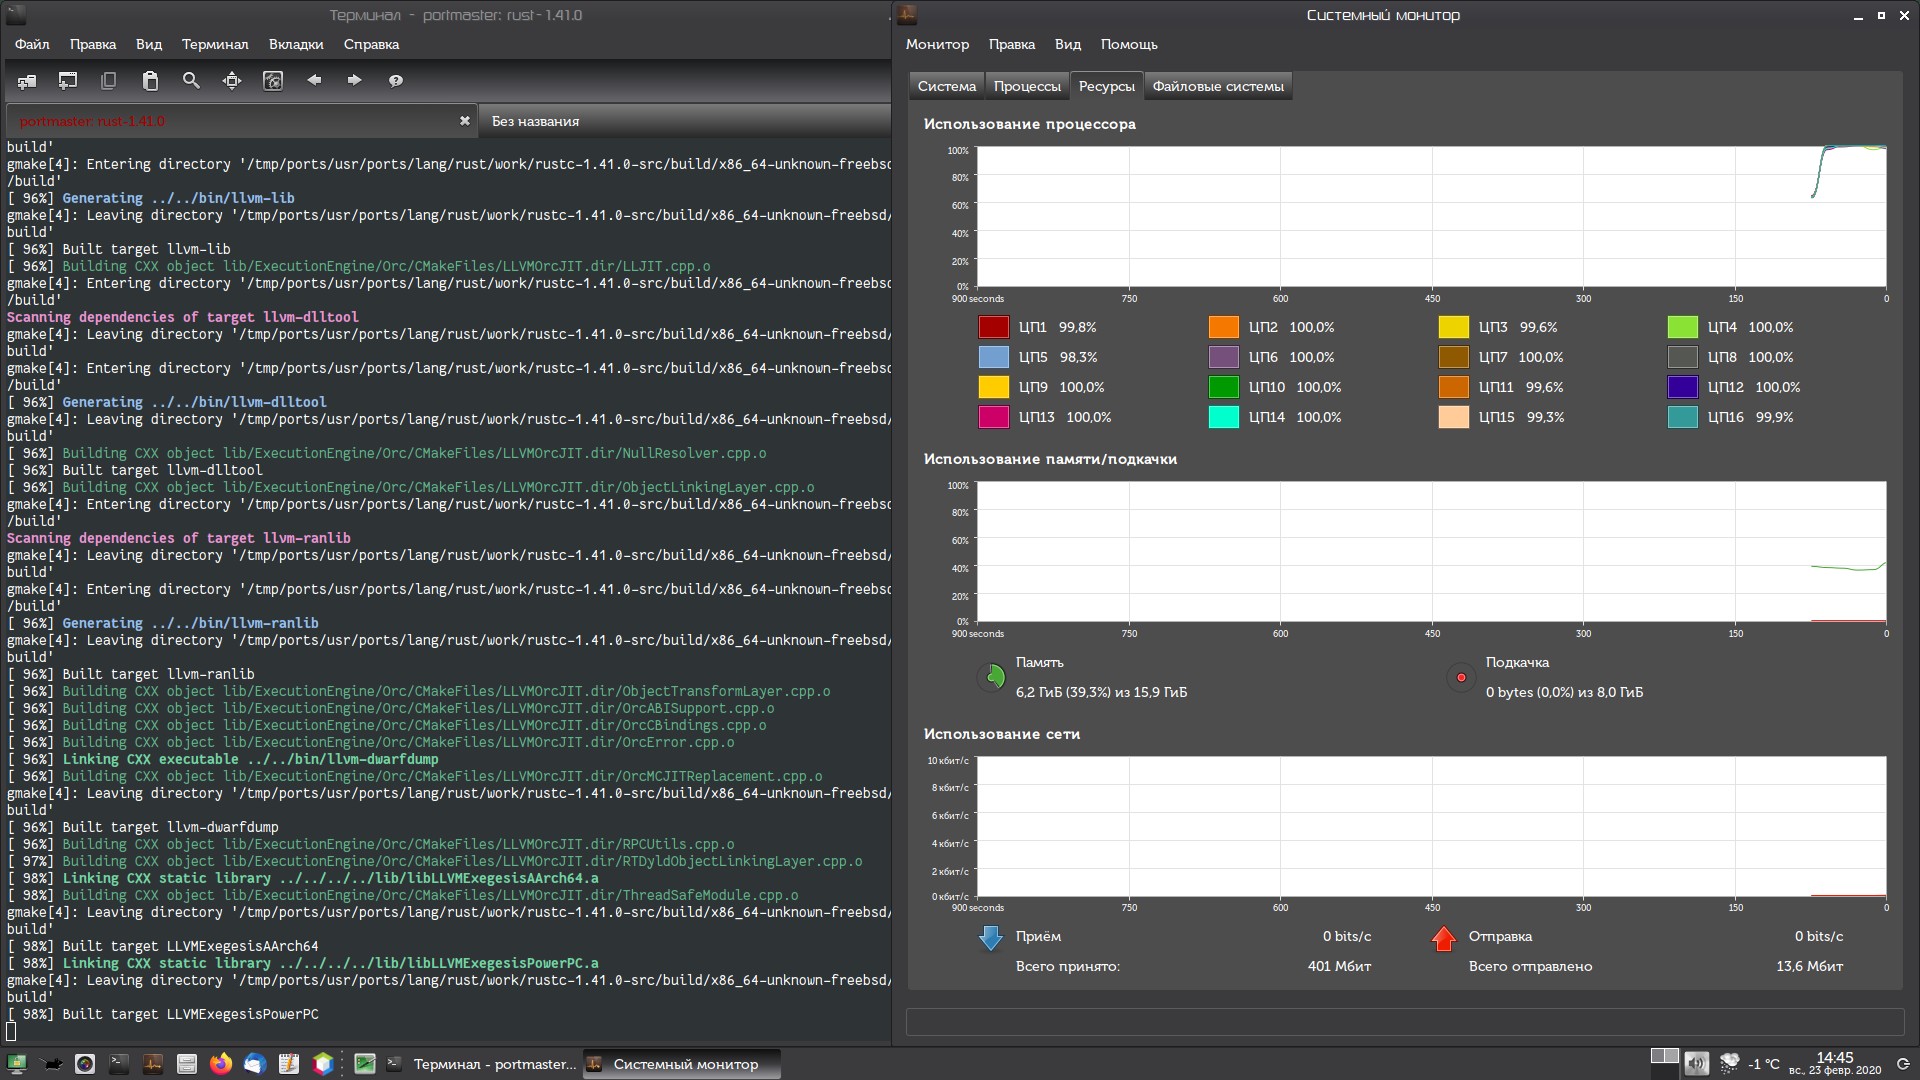This screenshot has width=1920, height=1080.
Task: Click the search magnifier icon
Action: coord(191,81)
